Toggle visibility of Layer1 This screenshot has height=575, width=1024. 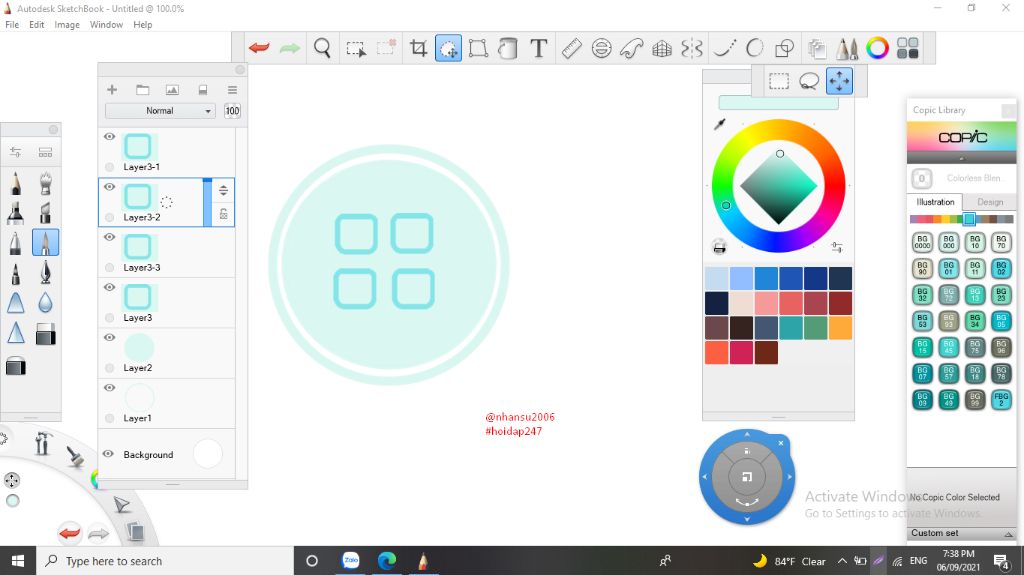(x=110, y=388)
